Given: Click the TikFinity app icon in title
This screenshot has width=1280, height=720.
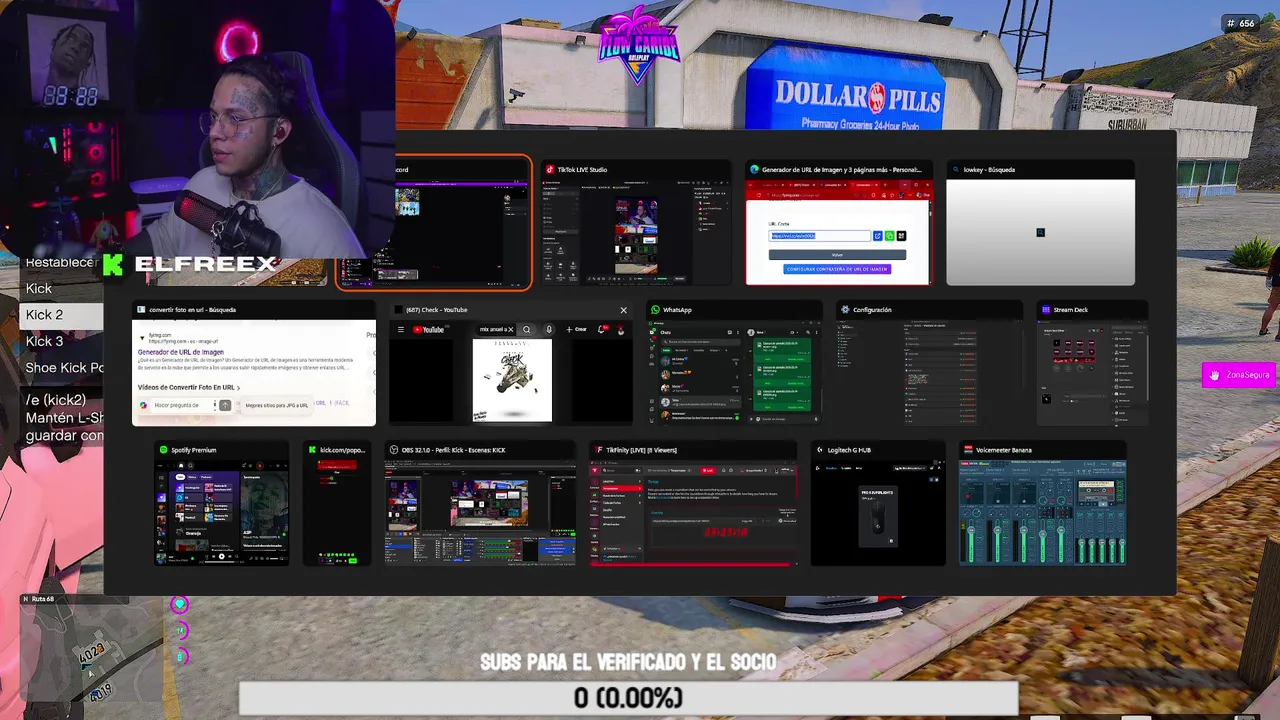Looking at the screenshot, I should tap(599, 450).
